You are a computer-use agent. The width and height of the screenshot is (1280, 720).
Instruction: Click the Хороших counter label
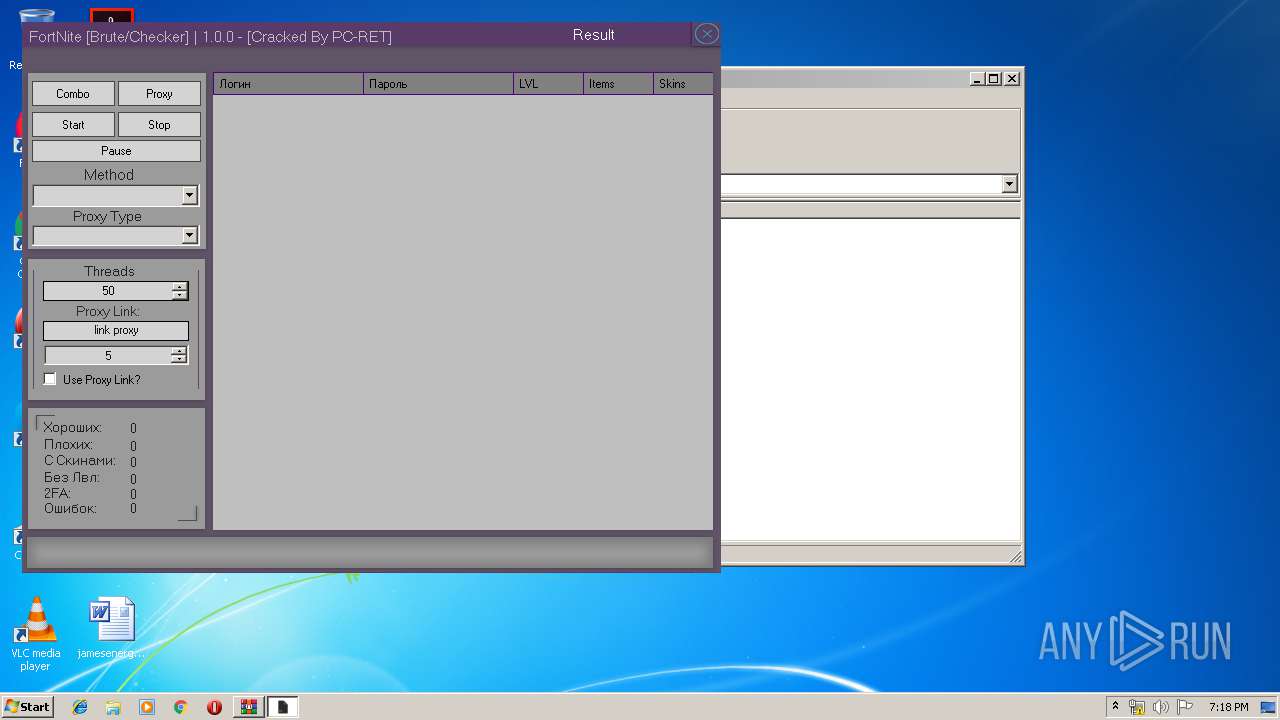(72, 428)
